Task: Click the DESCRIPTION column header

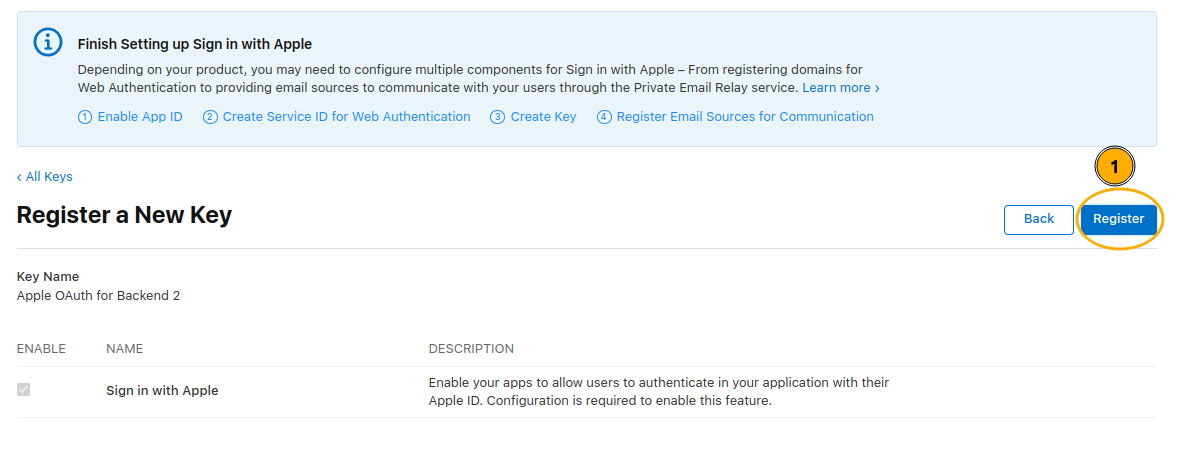Action: [x=471, y=349]
